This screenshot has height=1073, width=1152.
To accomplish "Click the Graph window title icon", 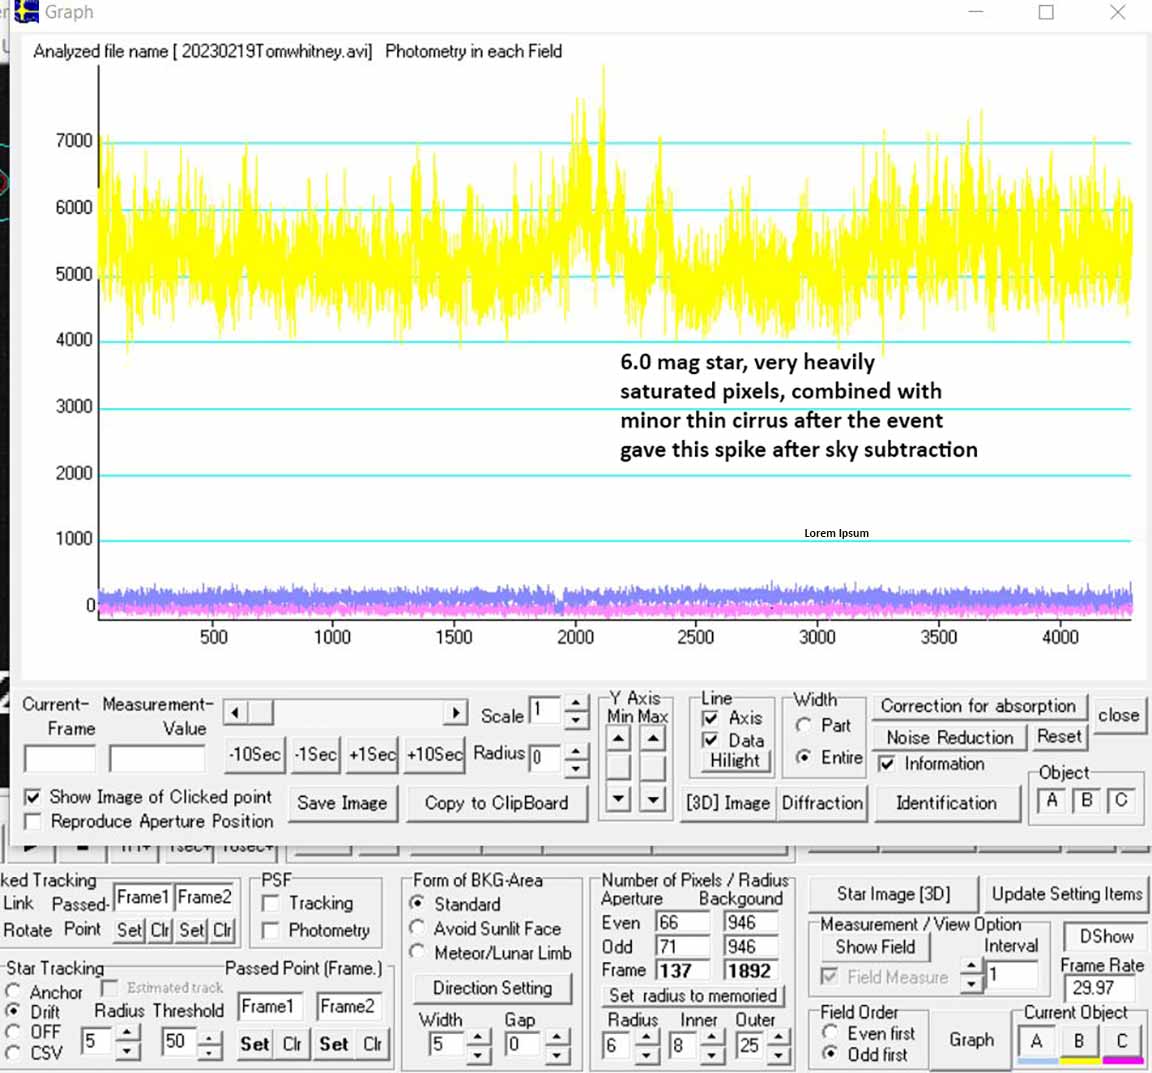I will pos(26,12).
